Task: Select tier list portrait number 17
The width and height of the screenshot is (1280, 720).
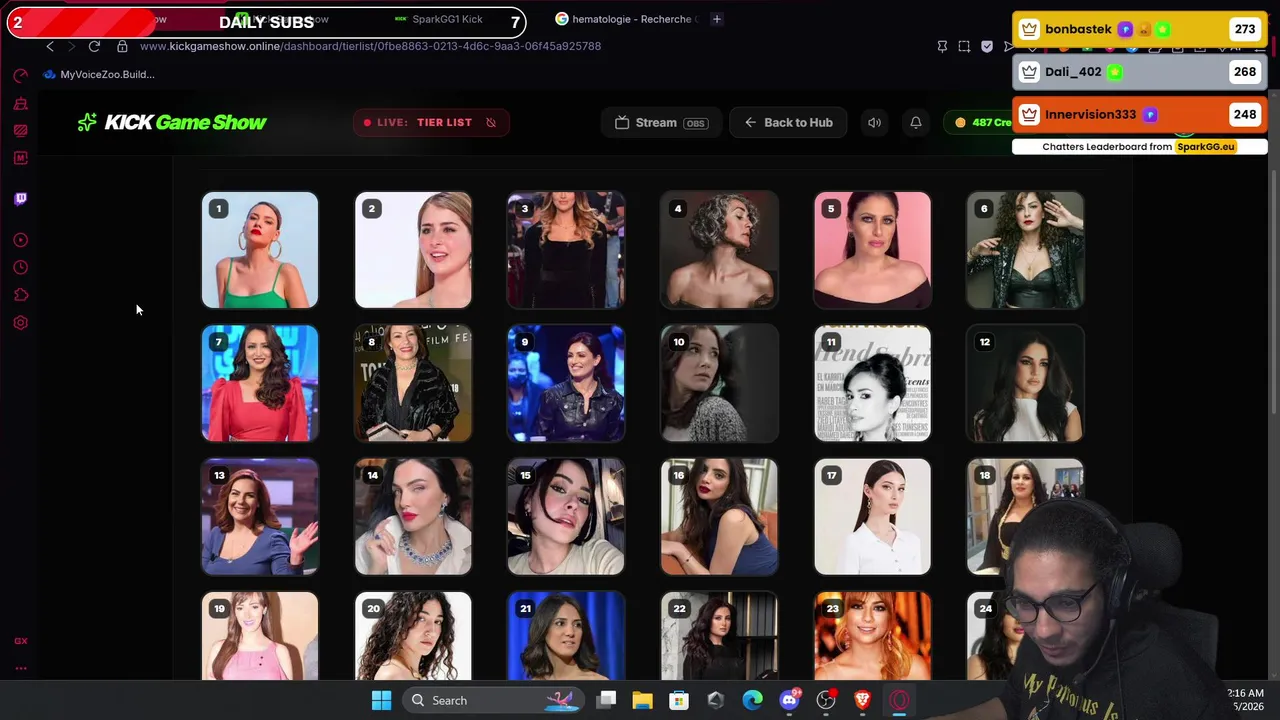Action: point(872,517)
